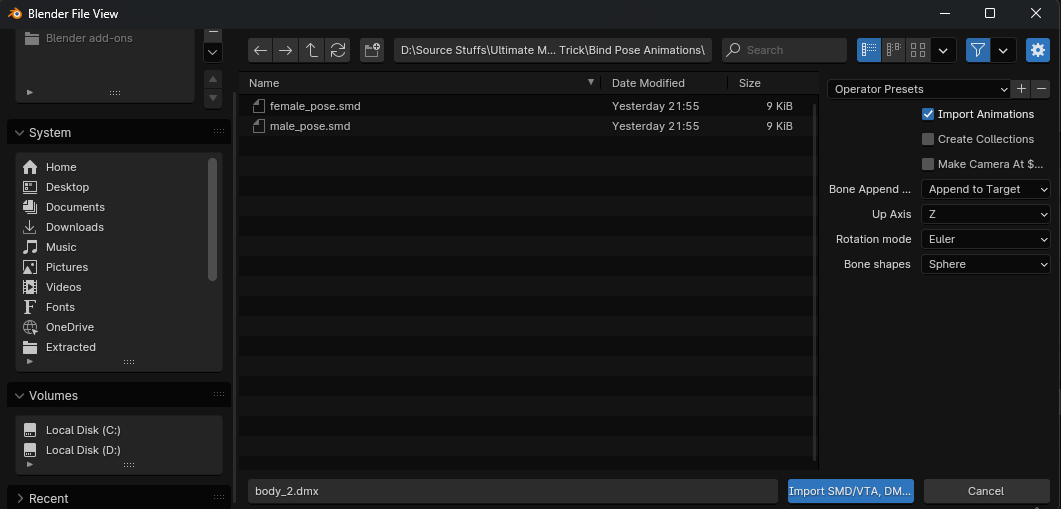
Task: Click male_pose.smd file icon
Action: pos(259,126)
